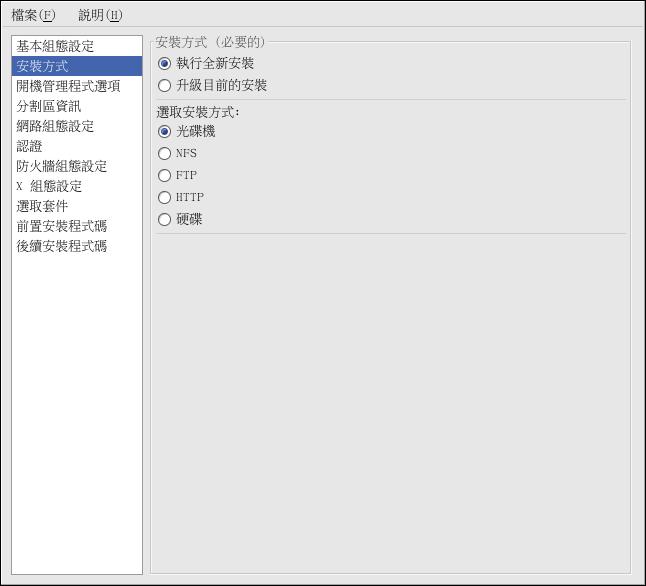Screen dimensions: 646x586
Task: Choose HTTP as installation method
Action: pyautogui.click(x=165, y=198)
